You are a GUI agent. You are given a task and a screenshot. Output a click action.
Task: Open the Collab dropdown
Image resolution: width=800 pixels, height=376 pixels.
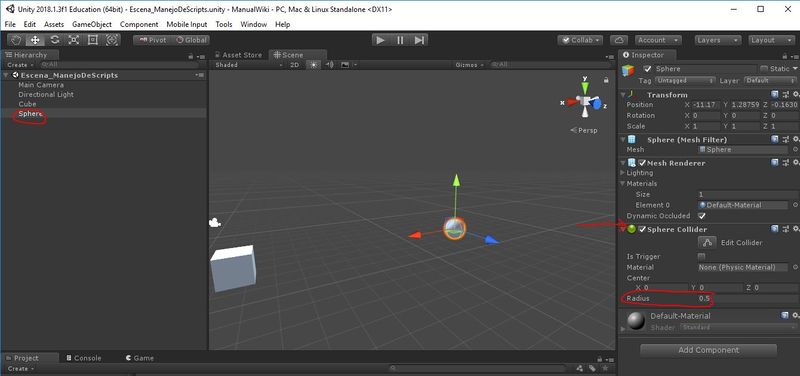[580, 40]
